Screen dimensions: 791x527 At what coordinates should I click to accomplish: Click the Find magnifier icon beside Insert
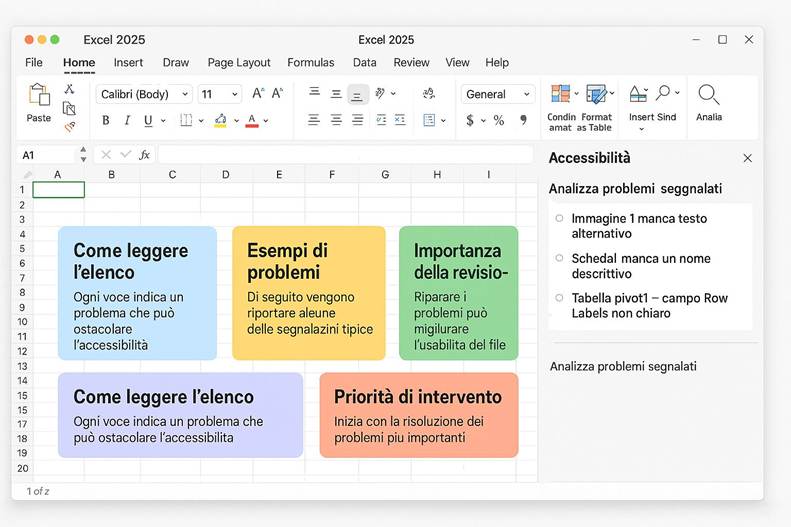[x=663, y=93]
